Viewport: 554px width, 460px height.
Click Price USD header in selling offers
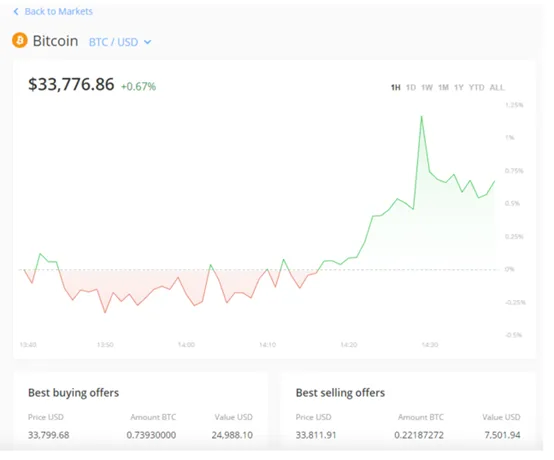click(314, 417)
